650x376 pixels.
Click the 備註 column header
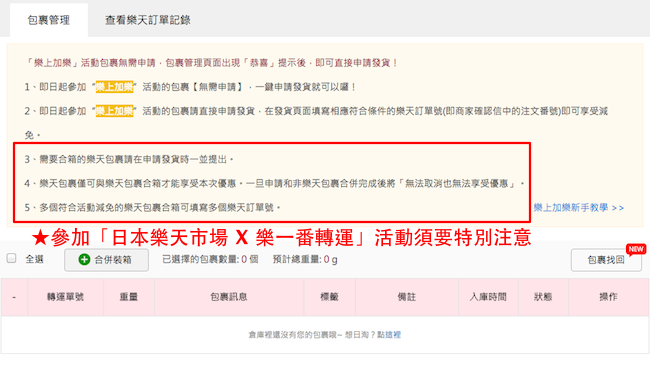coord(407,297)
